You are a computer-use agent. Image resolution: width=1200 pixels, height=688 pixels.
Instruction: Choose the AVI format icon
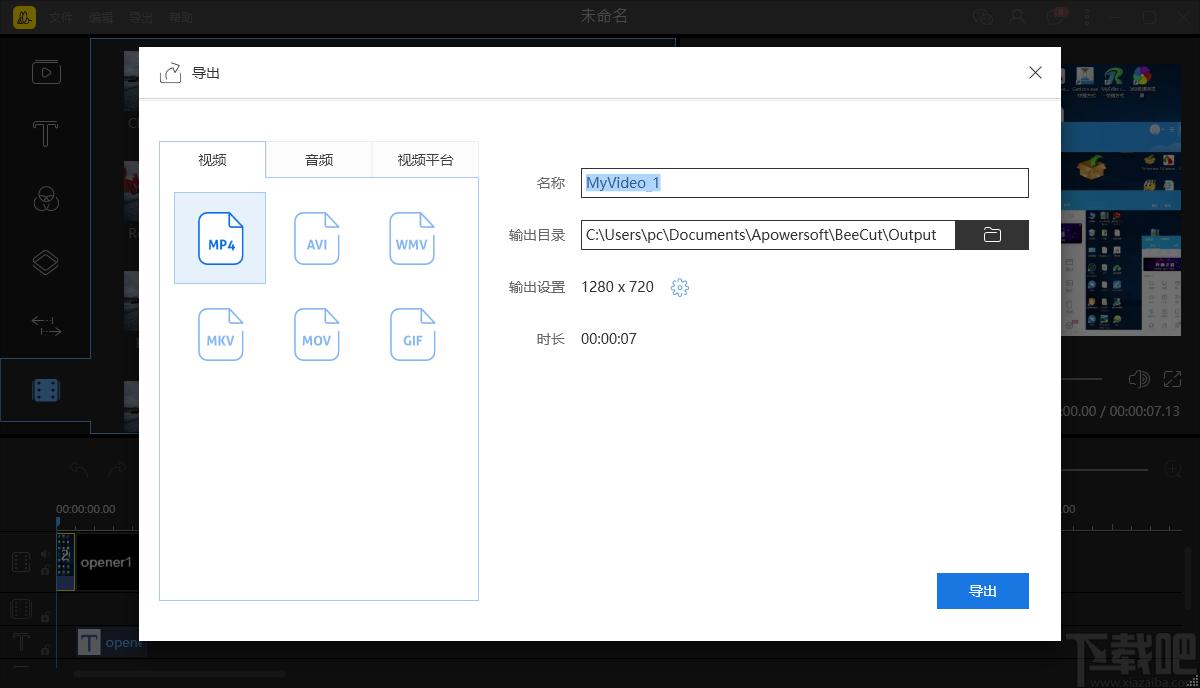(316, 239)
